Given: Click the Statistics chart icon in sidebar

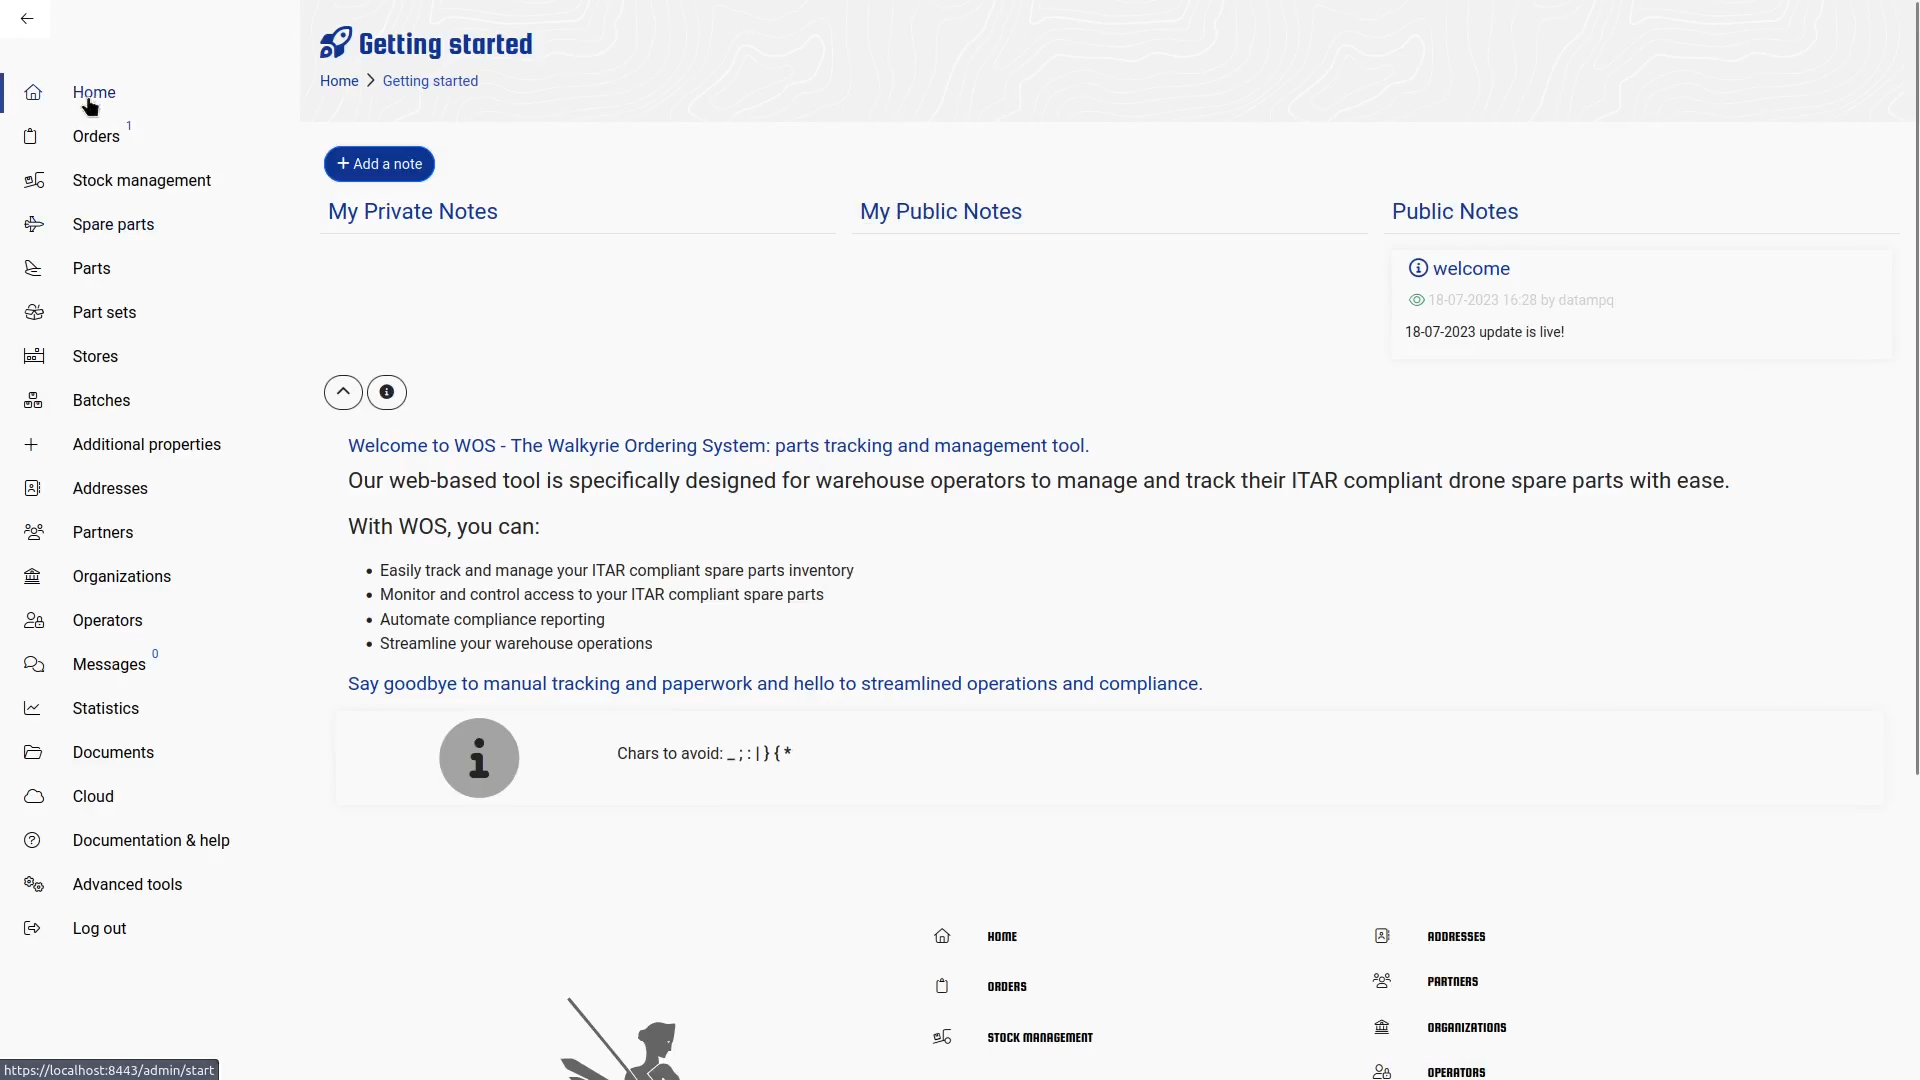Looking at the screenshot, I should pos(33,708).
